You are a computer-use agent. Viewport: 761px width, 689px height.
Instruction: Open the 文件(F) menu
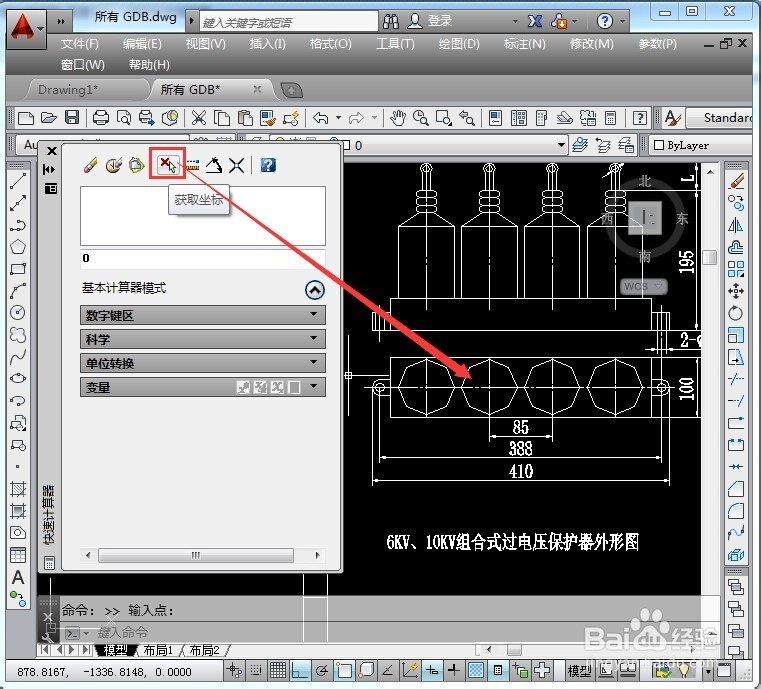point(80,44)
